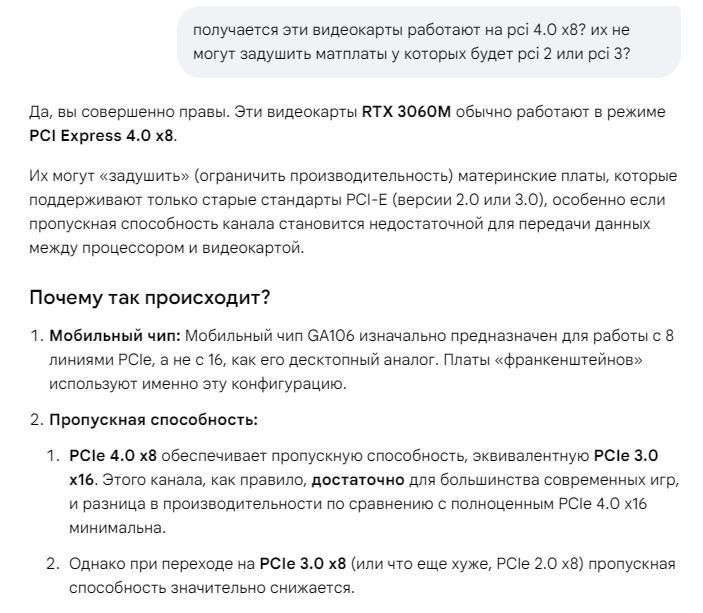Click the word «задушить» in the second paragraph

coord(143,176)
